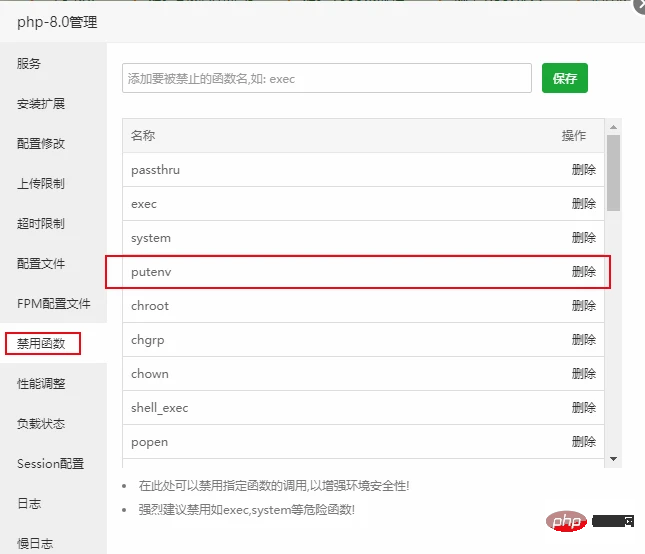This screenshot has height=554, width=645.
Task: Switch to 超时限制 settings
Action: click(x=41, y=223)
